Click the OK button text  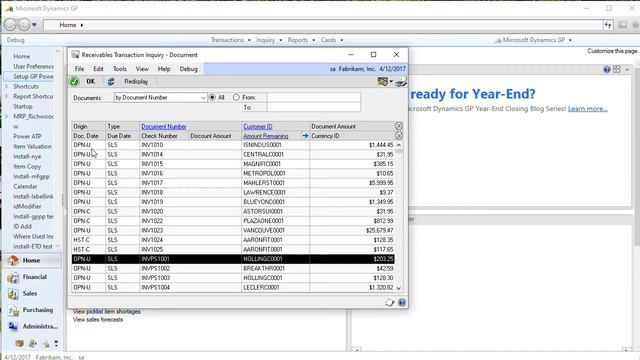tap(91, 82)
